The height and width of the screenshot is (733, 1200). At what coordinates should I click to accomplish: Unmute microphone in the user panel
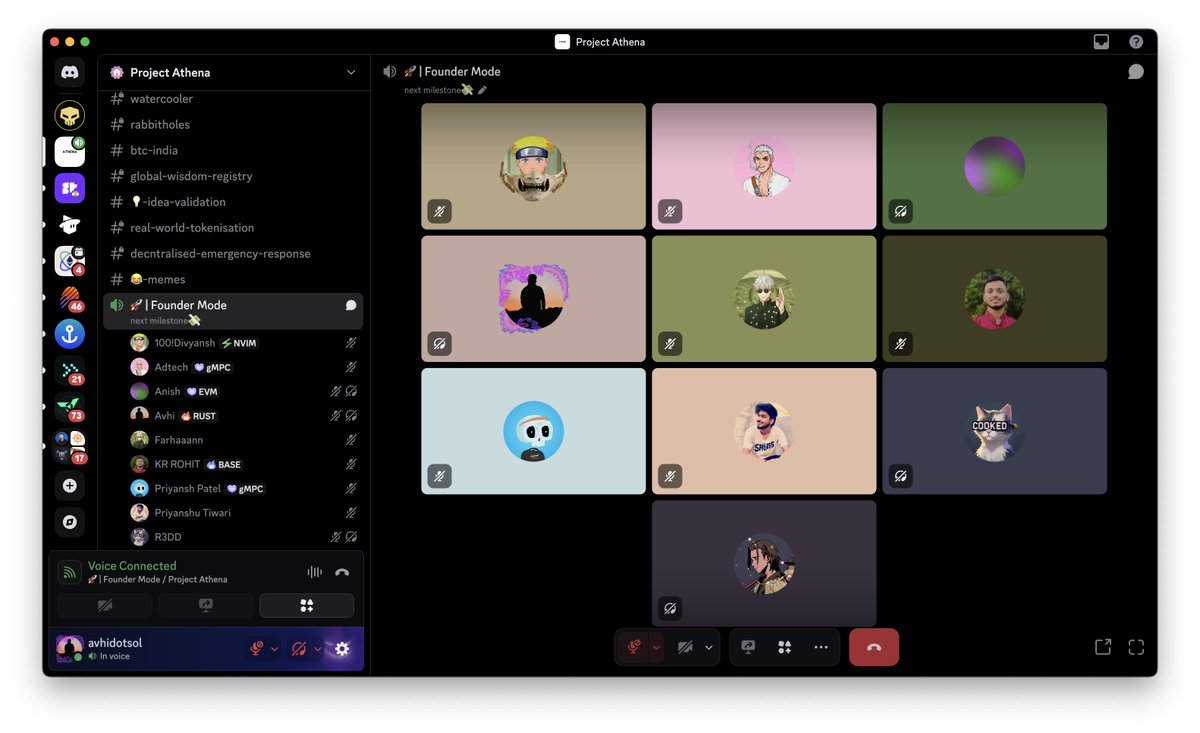[x=257, y=649]
